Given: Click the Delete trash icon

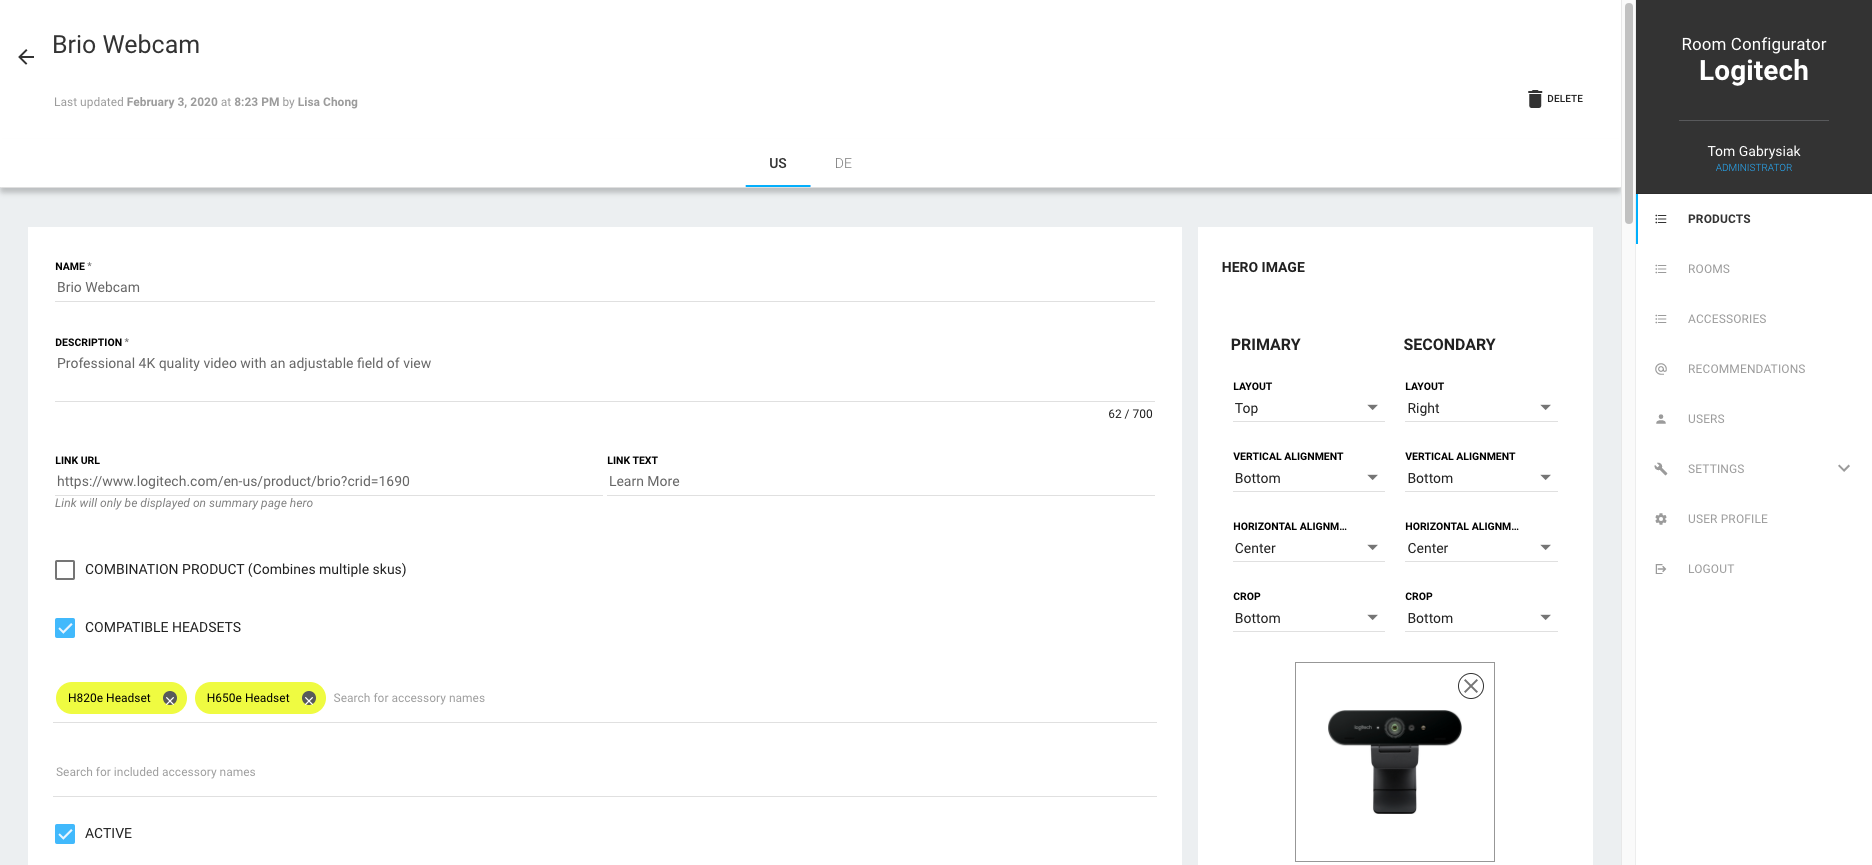Looking at the screenshot, I should click(x=1535, y=99).
